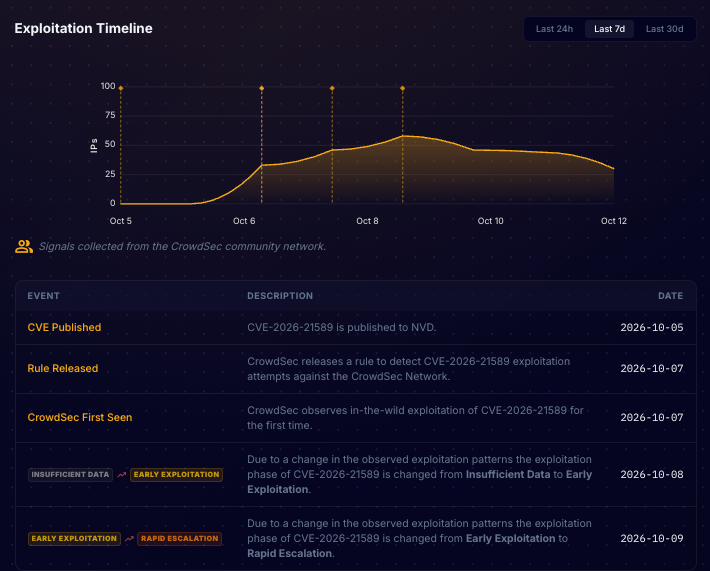Switch to the Last 24h range
Image resolution: width=710 pixels, height=571 pixels.
click(554, 29)
